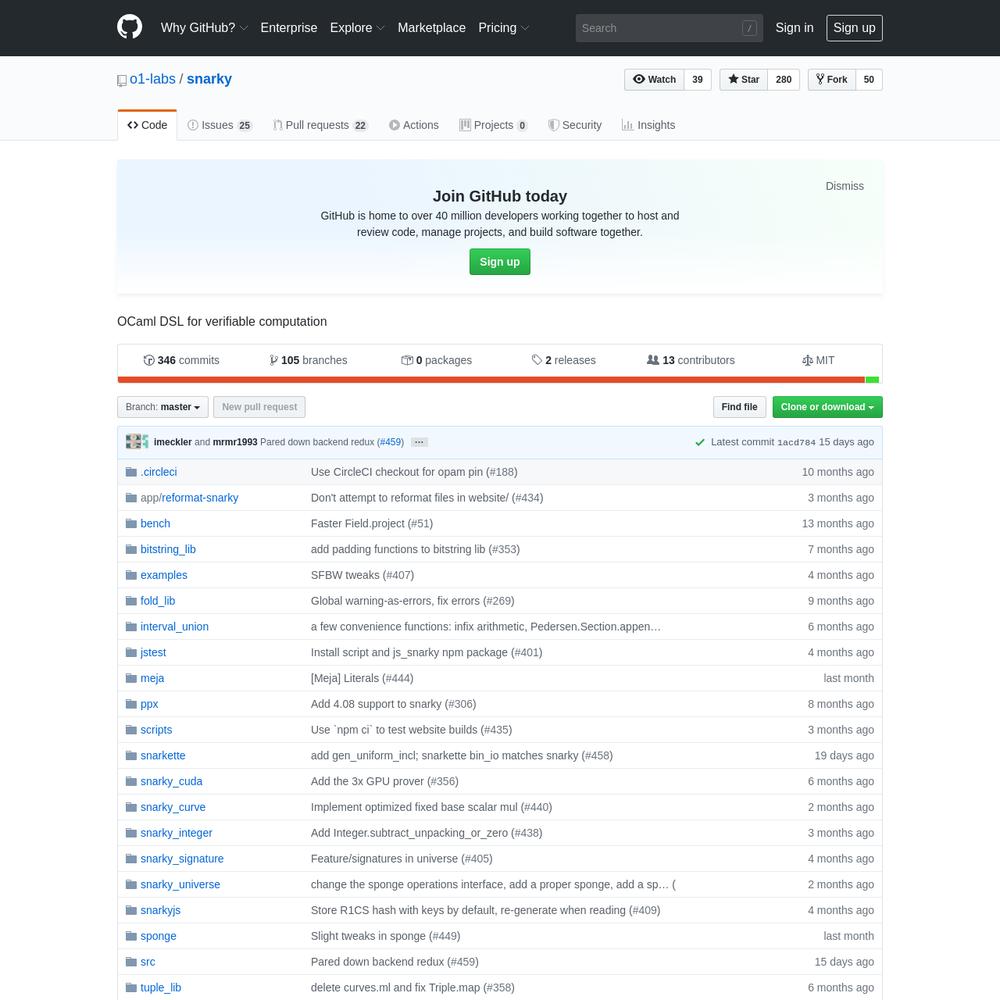Click the commit author avatars
This screenshot has width=1000, height=1000.
pos(137,441)
